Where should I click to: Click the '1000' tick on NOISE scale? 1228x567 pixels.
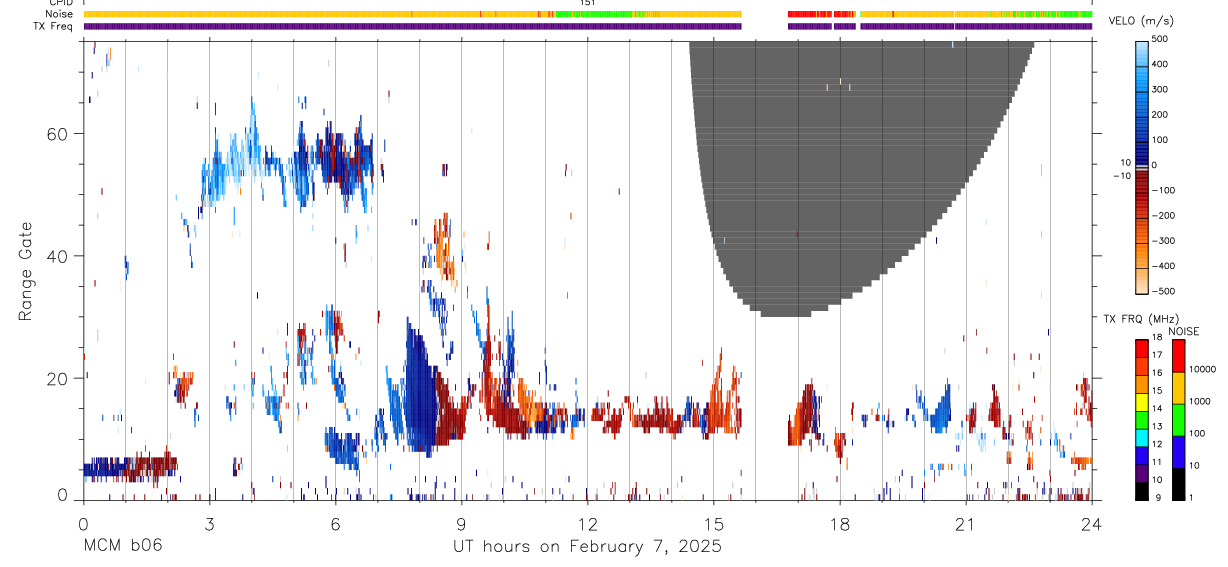click(x=1200, y=402)
